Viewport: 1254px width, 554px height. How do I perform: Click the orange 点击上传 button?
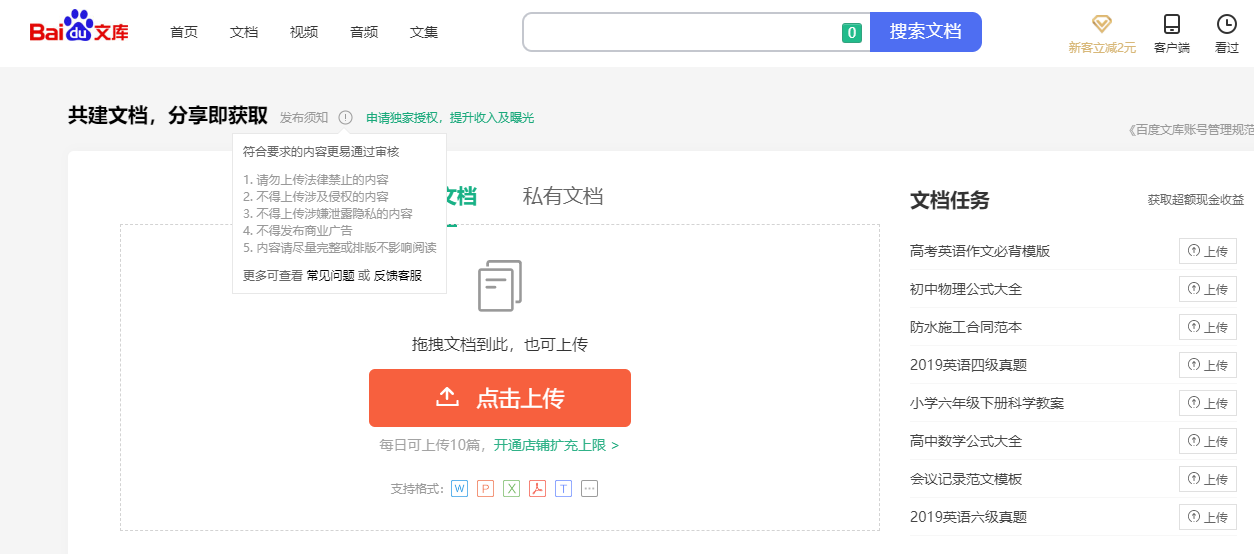pos(500,398)
